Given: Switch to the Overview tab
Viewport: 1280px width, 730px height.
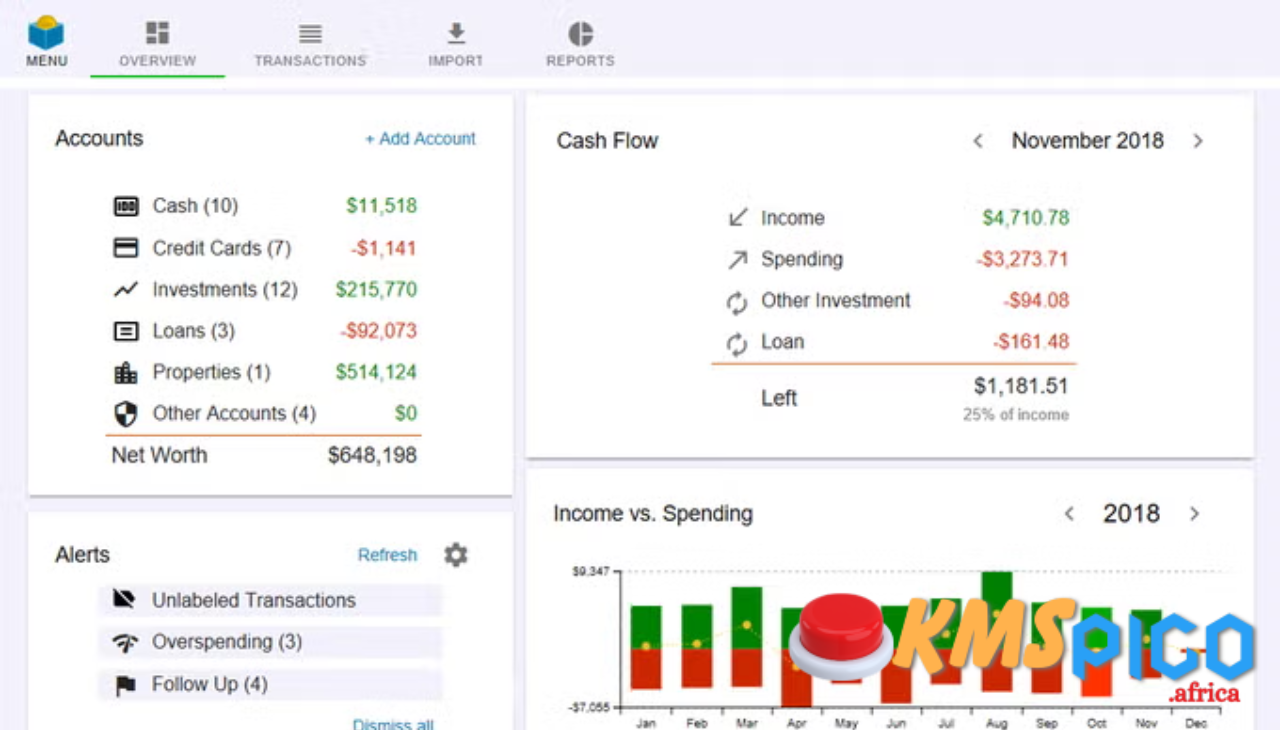Looking at the screenshot, I should (157, 45).
